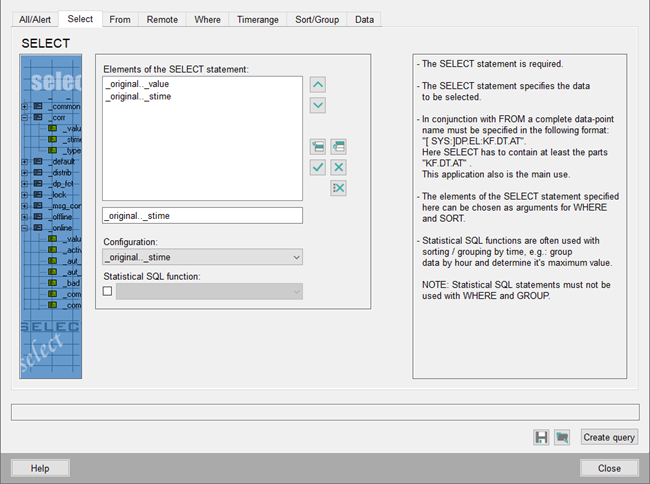Click the Help button

[40, 468]
